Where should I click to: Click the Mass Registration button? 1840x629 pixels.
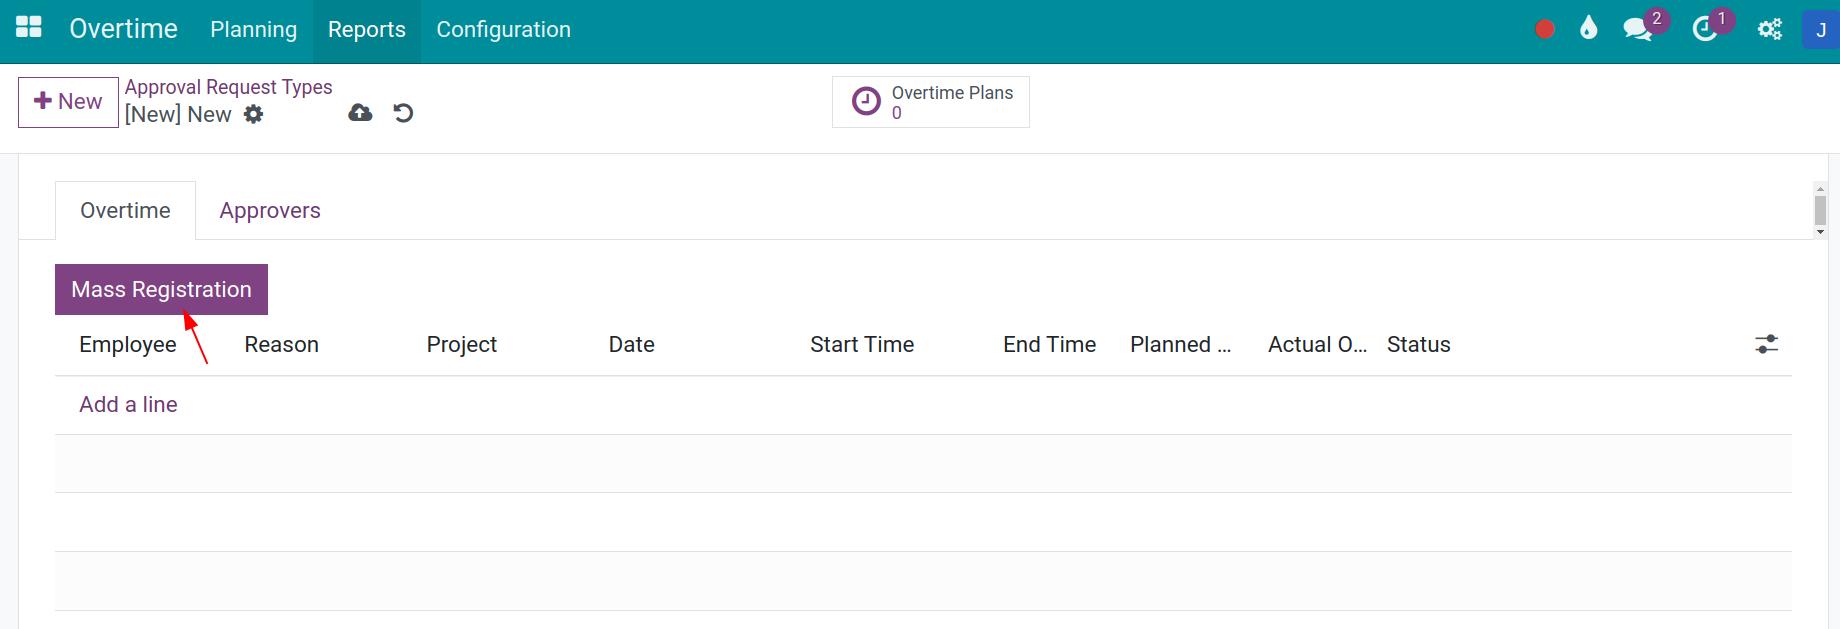point(161,289)
